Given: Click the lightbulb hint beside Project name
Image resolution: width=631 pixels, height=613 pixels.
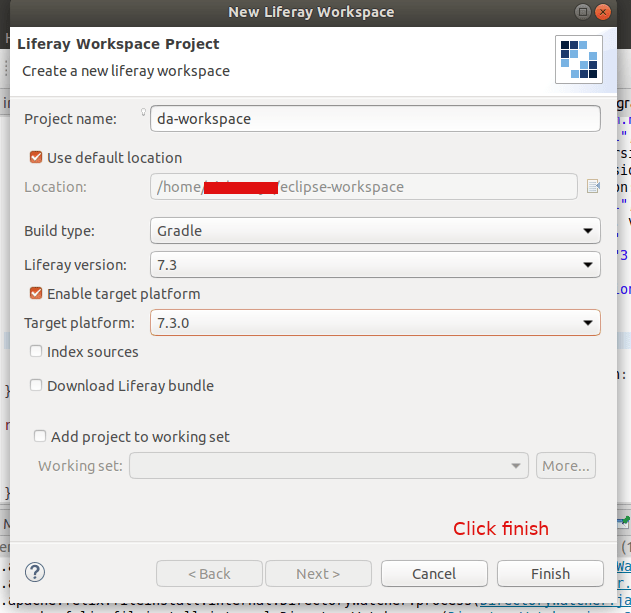Looking at the screenshot, I should (x=143, y=112).
